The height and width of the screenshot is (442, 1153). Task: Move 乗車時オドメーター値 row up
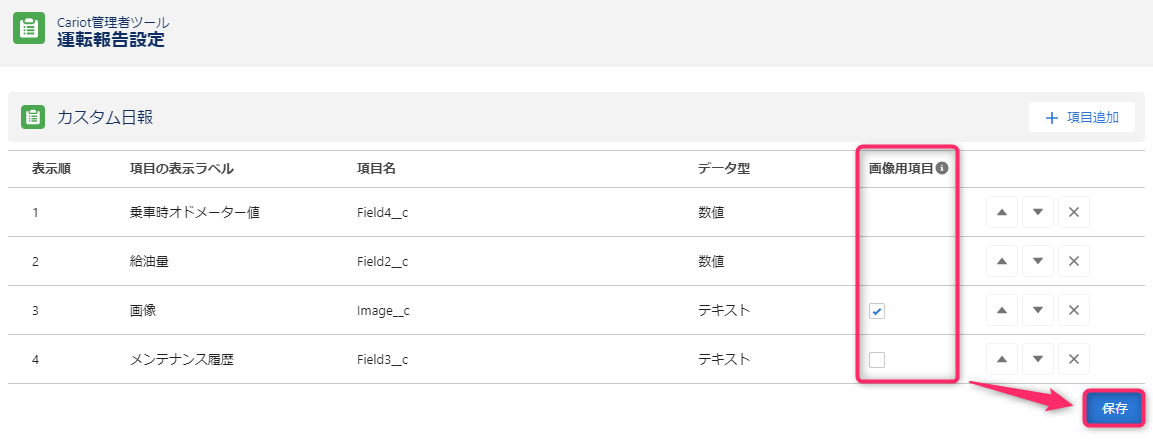tap(1002, 213)
